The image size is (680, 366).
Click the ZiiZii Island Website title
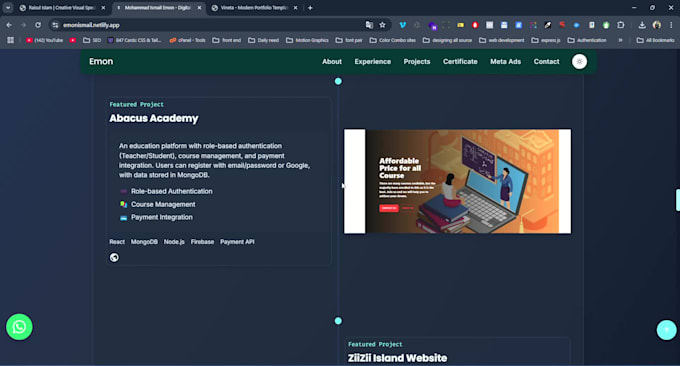(397, 358)
